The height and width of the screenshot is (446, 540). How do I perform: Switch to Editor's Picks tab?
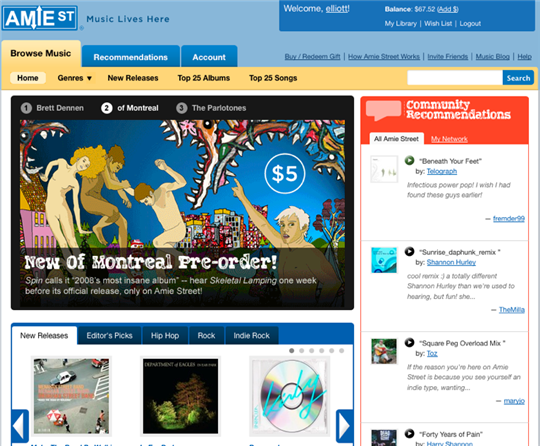pos(110,335)
